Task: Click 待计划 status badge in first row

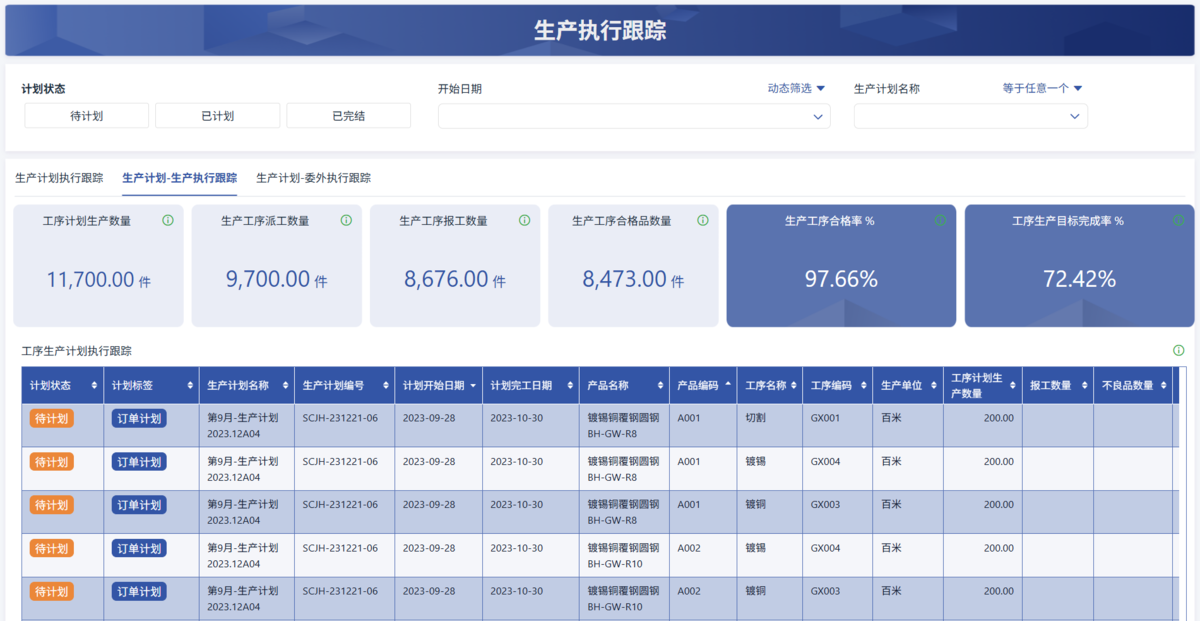Action: coord(51,419)
